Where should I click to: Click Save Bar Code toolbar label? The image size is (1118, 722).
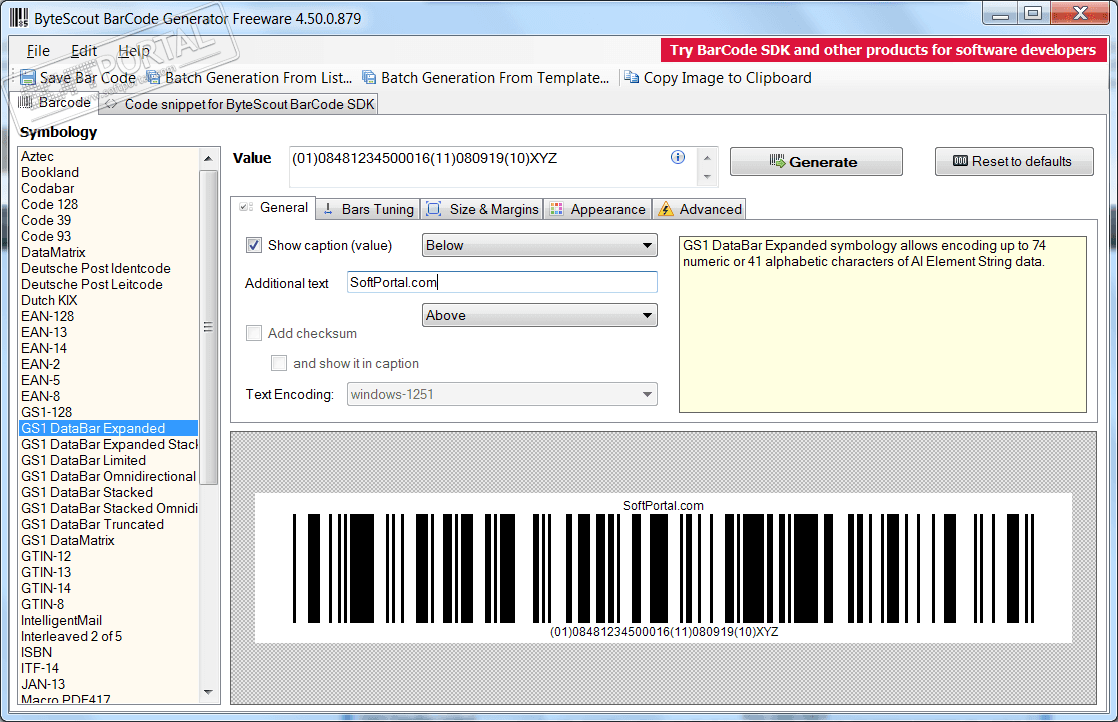click(88, 78)
